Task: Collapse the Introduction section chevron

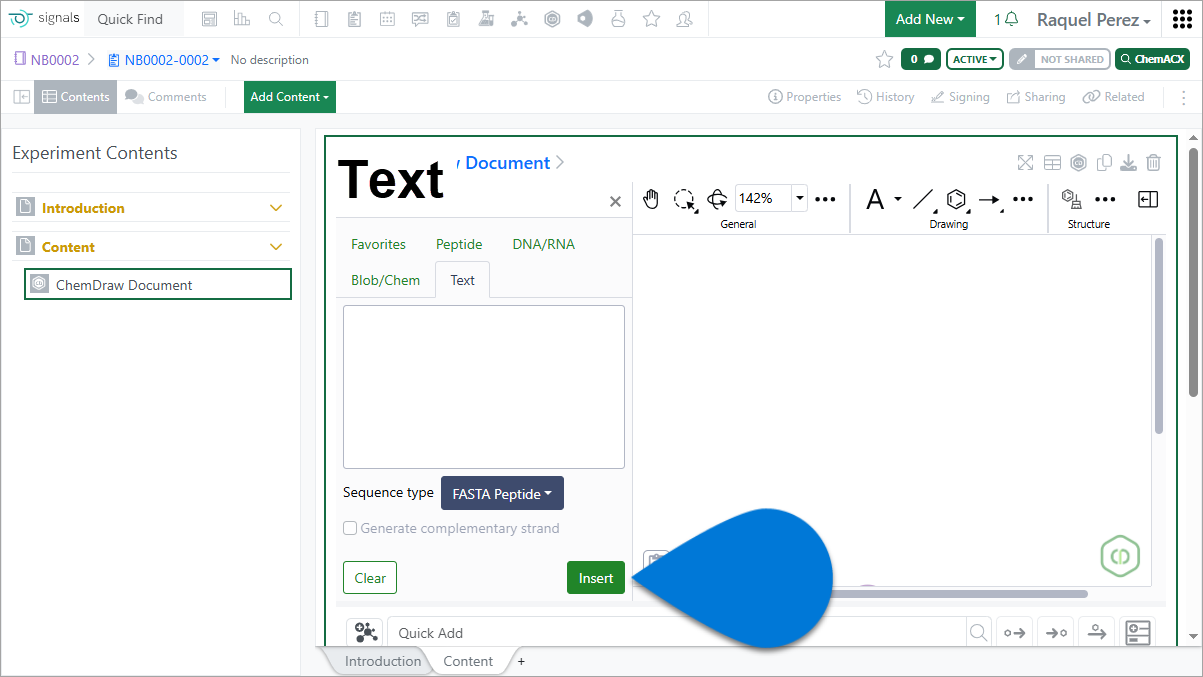Action: click(277, 208)
